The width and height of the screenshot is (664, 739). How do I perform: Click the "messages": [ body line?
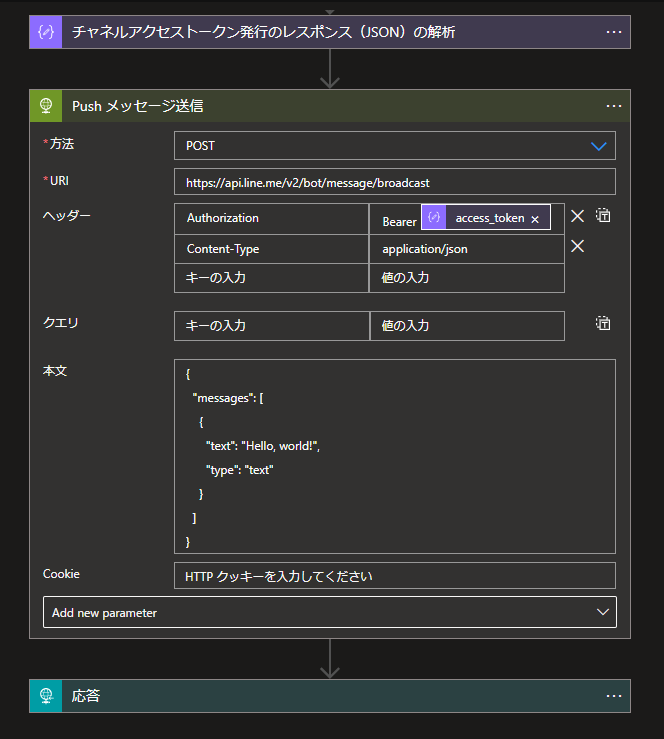(x=228, y=398)
